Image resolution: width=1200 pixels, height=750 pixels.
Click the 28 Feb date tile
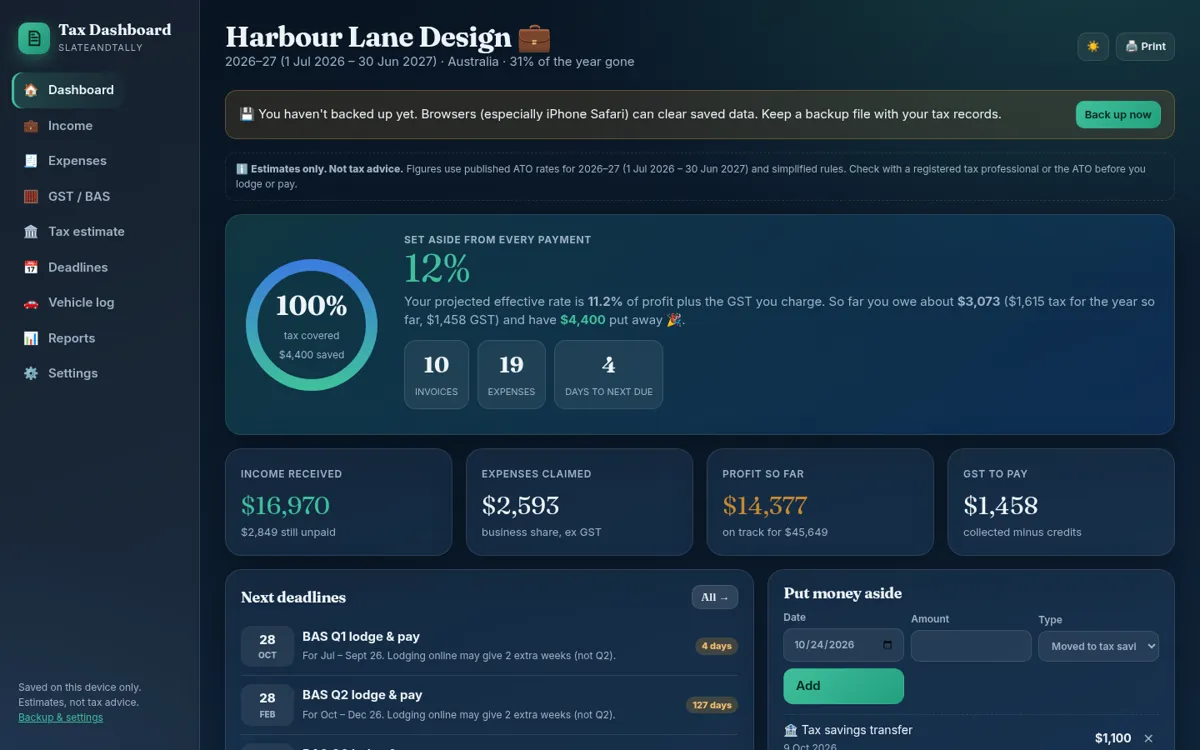[x=267, y=705]
